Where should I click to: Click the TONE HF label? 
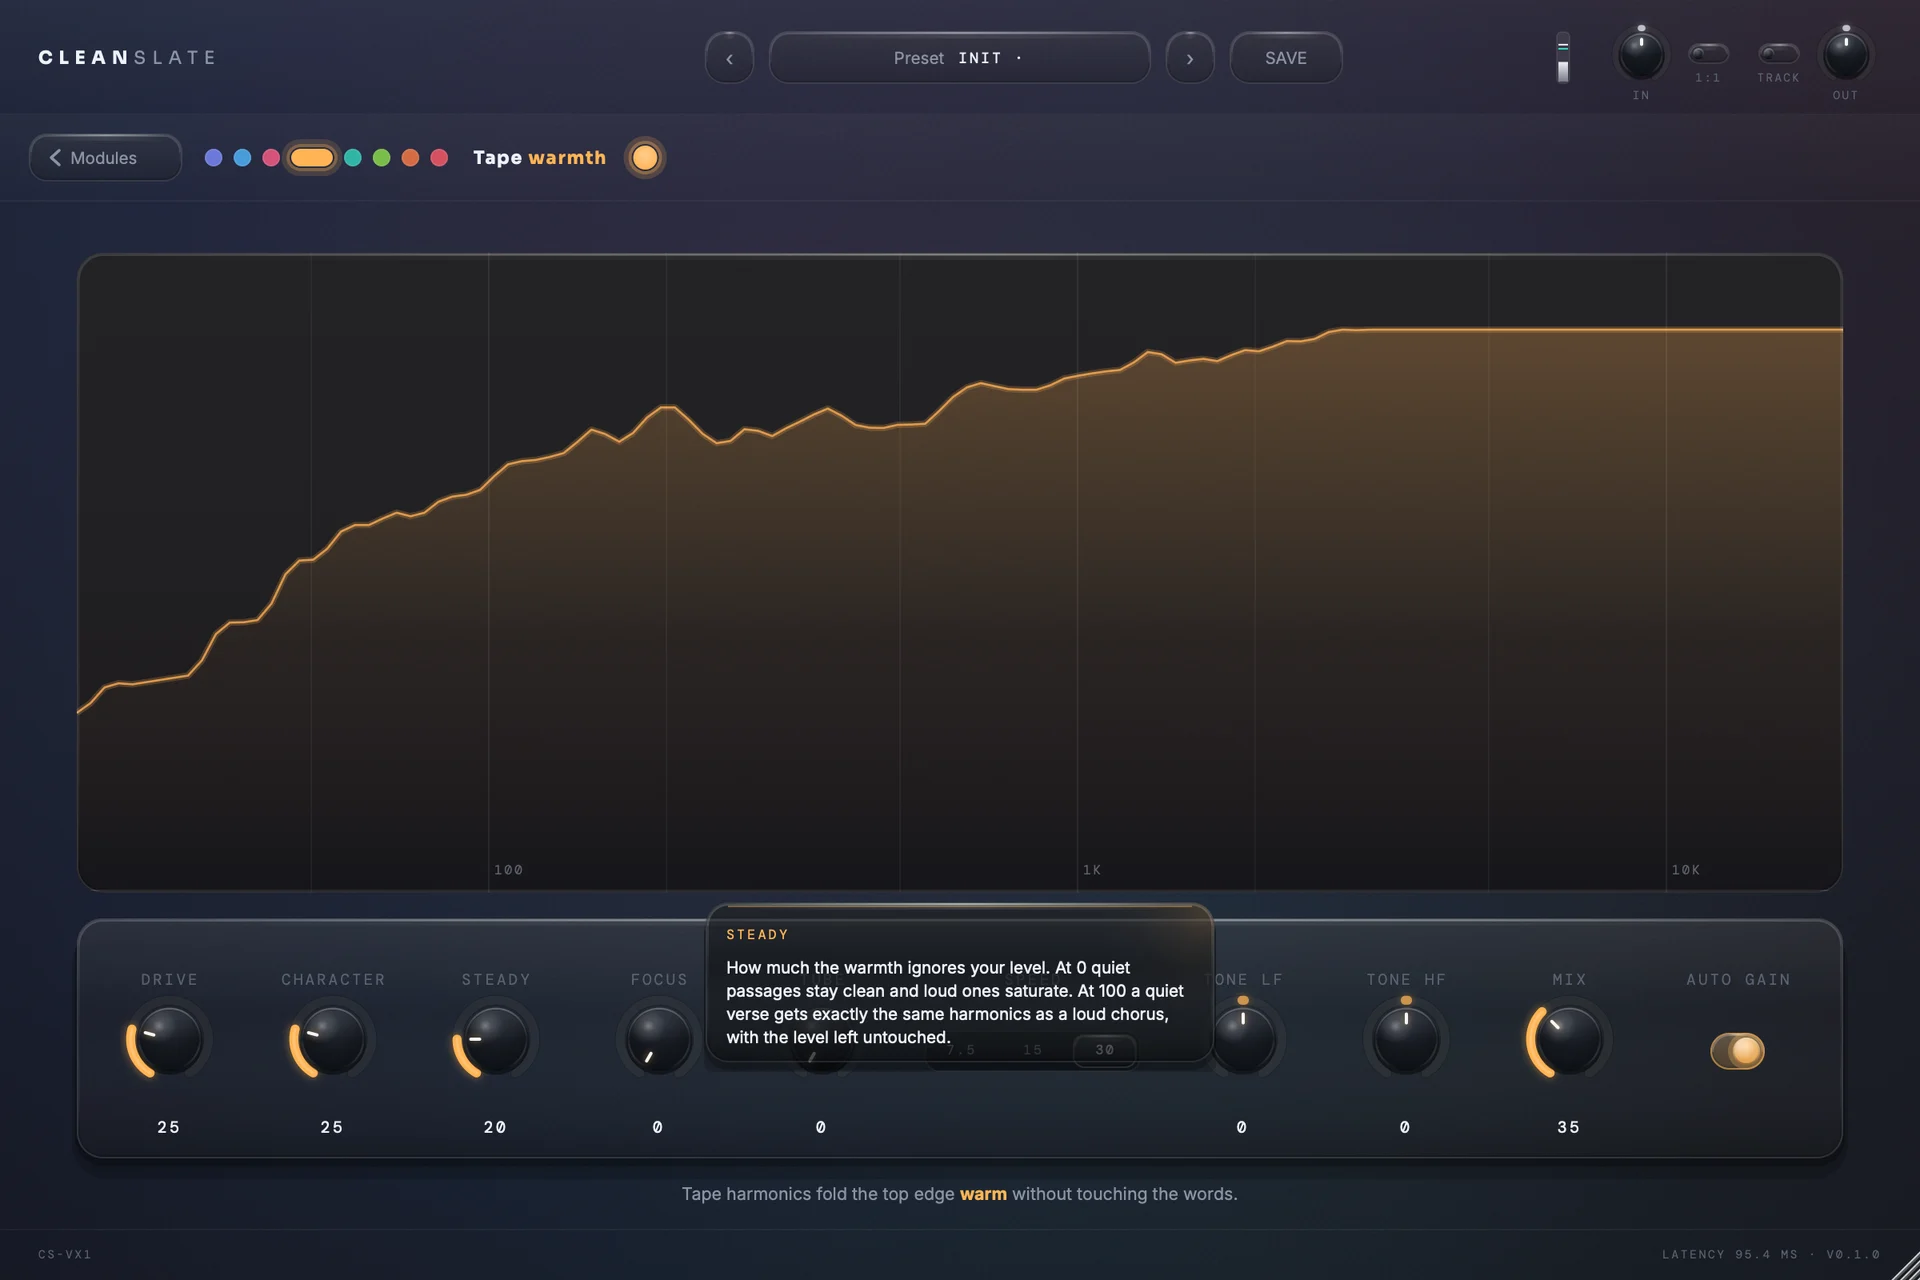[x=1406, y=980]
